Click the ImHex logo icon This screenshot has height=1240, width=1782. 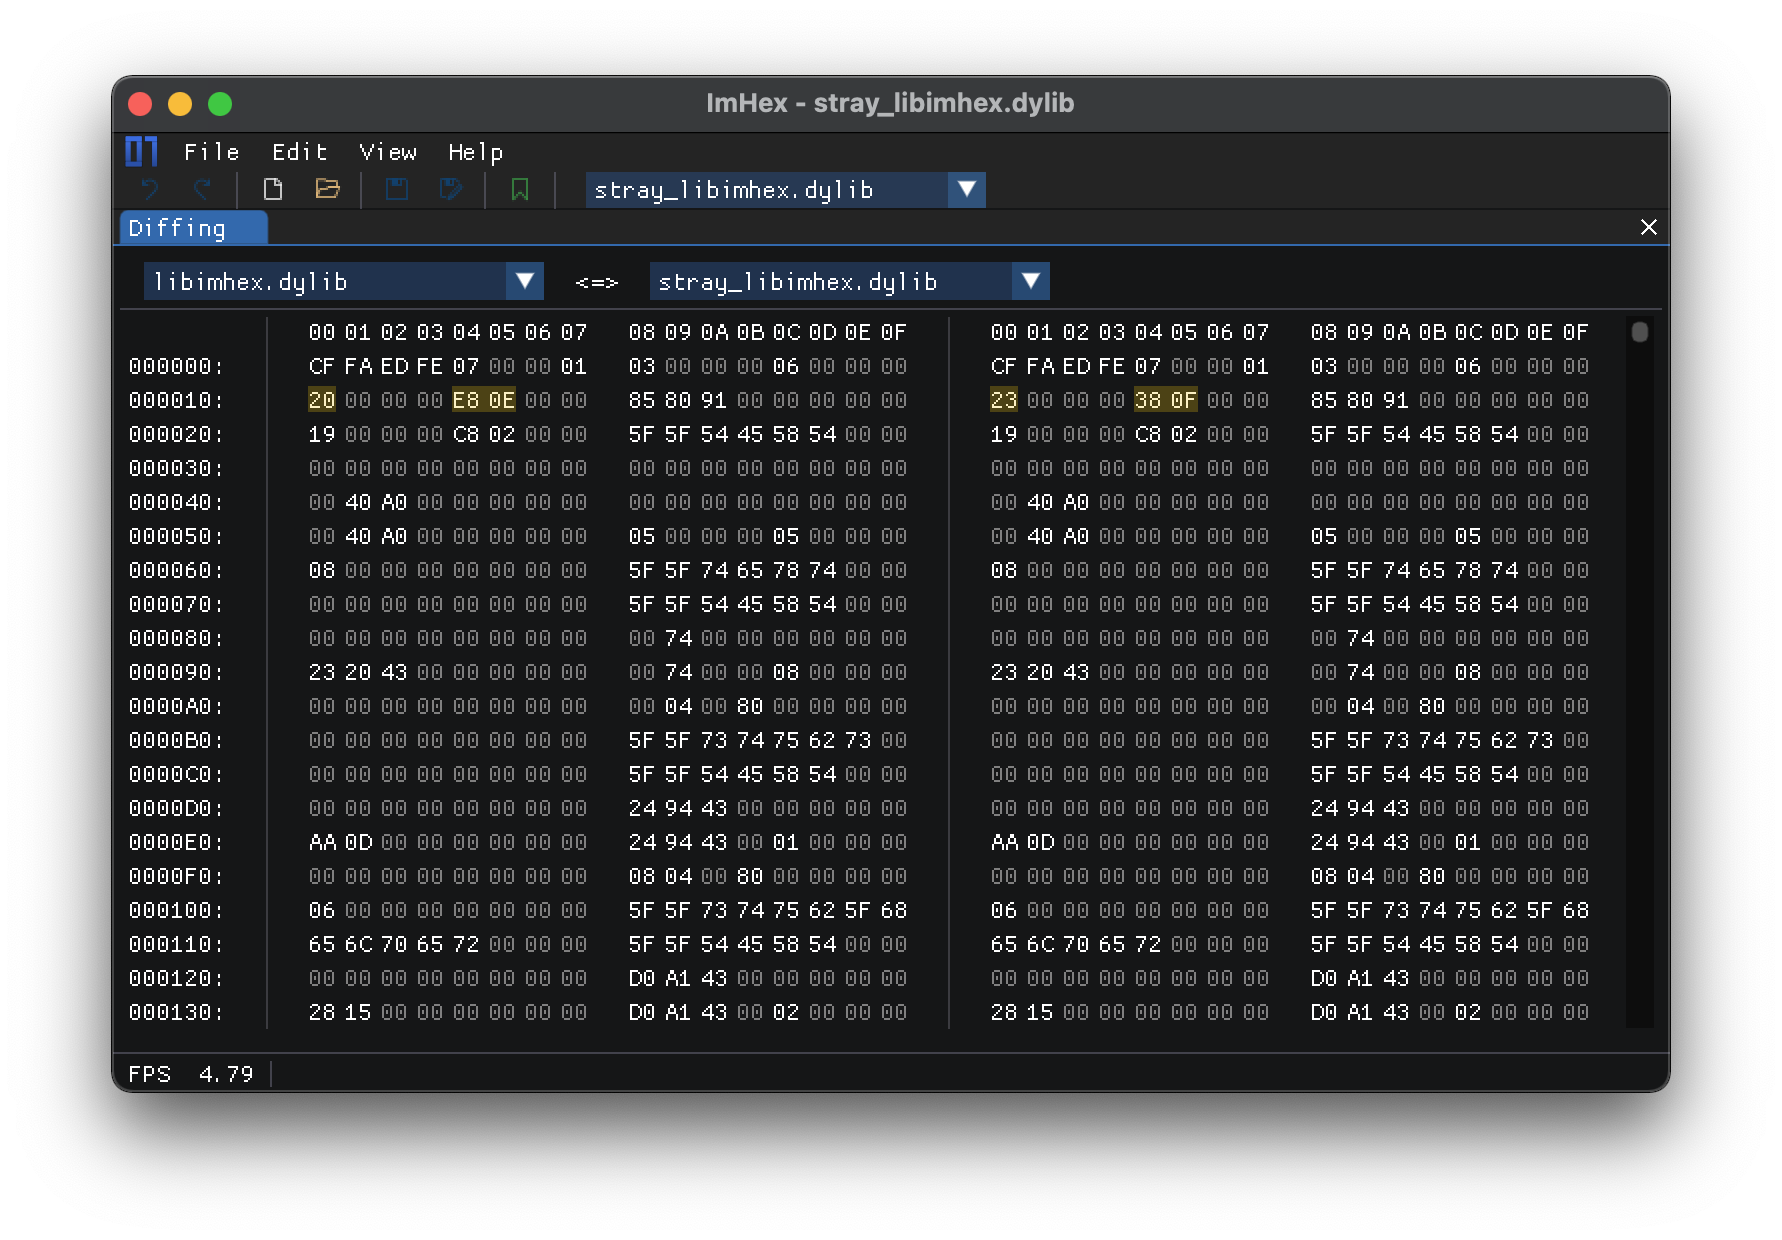141,151
